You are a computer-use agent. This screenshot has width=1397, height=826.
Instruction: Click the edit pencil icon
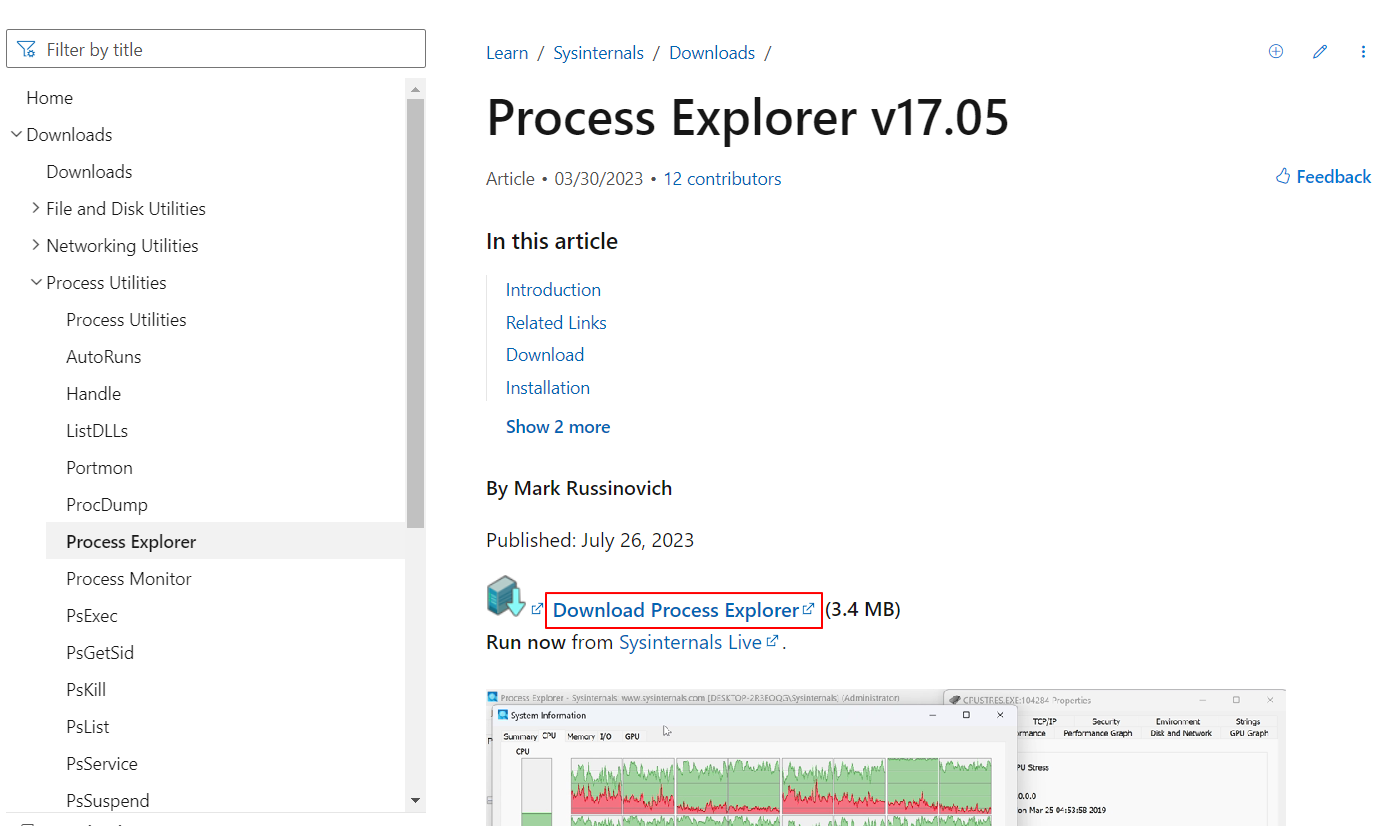tap(1320, 52)
